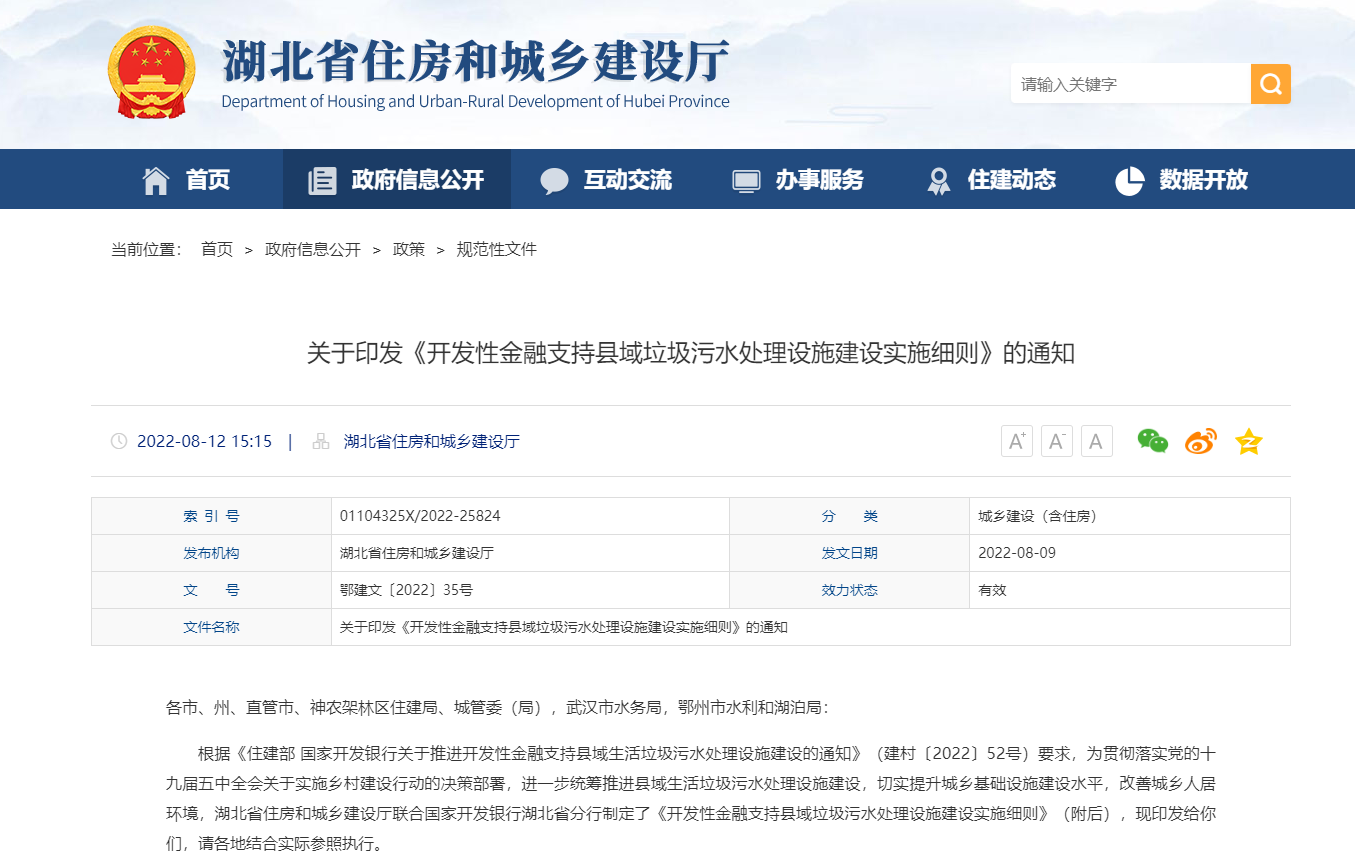Screen dimensions: 1355x868
Task: Reset font size with plain A button
Action: click(1096, 441)
